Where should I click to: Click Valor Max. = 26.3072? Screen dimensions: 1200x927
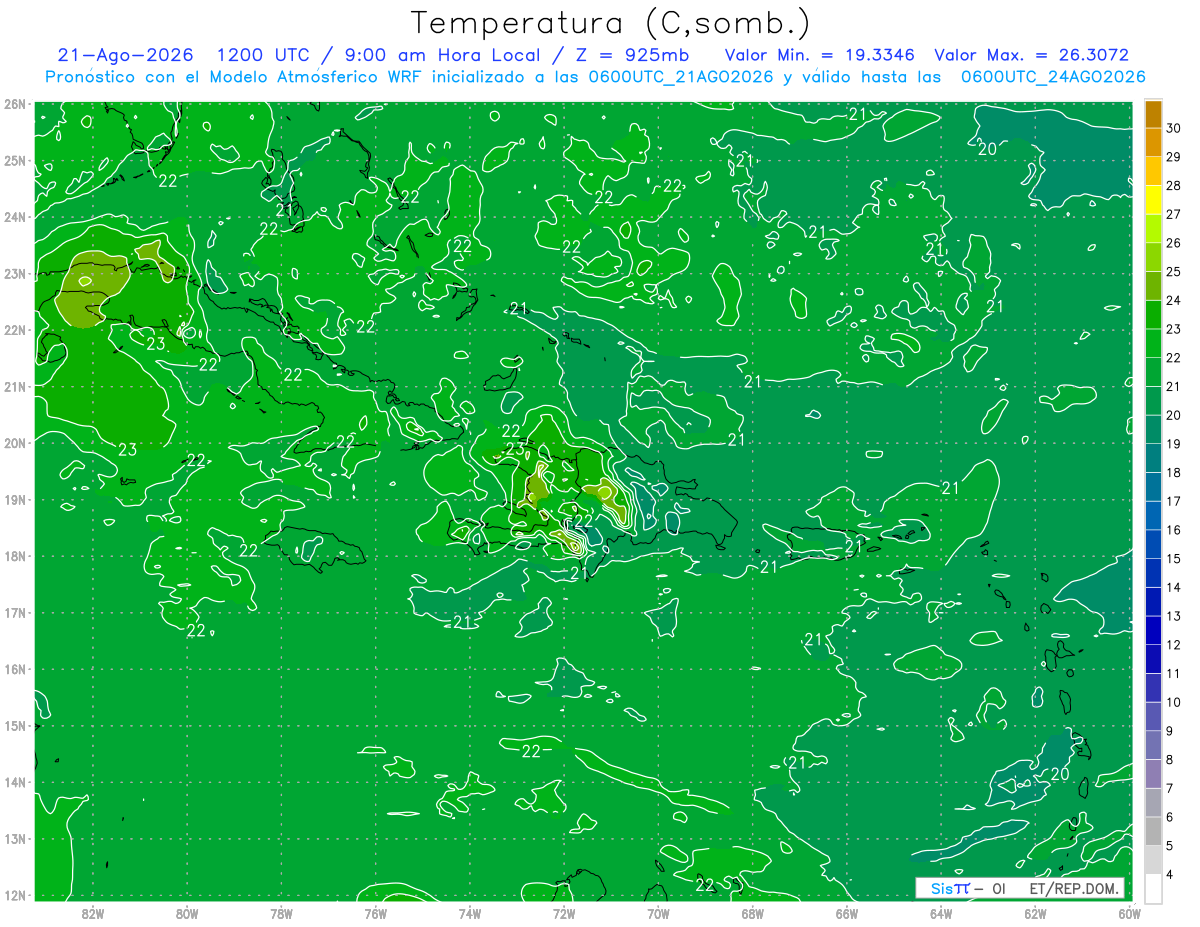tap(1031, 55)
